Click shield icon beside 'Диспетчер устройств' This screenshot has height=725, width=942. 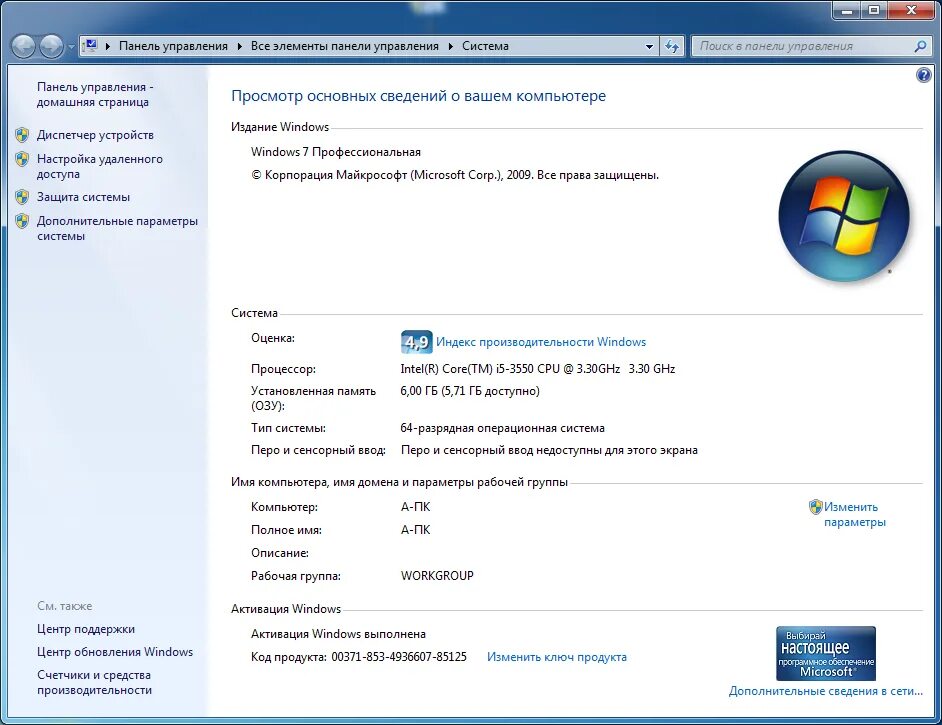tap(22, 135)
